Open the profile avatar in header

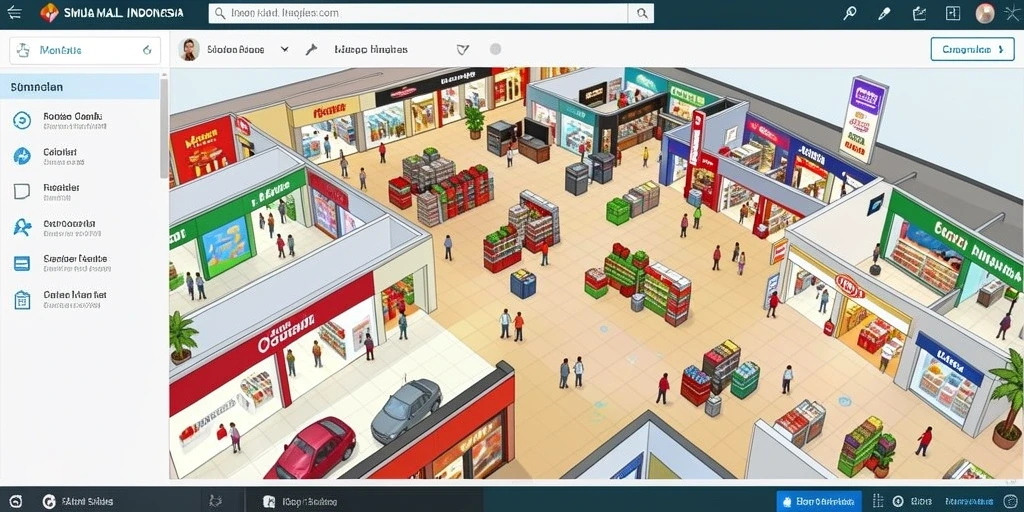click(985, 13)
